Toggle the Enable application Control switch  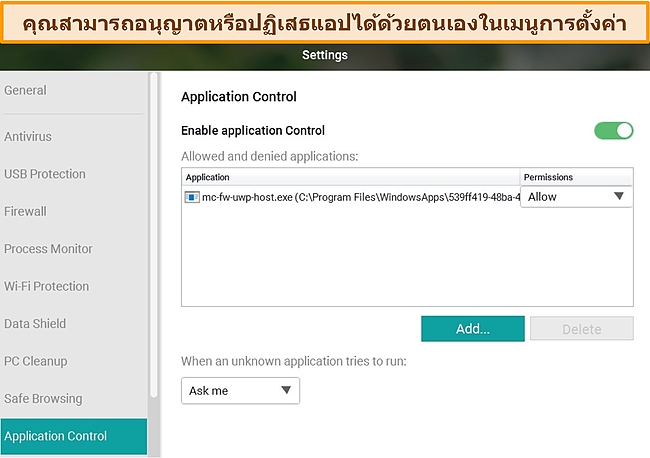pyautogui.click(x=613, y=131)
